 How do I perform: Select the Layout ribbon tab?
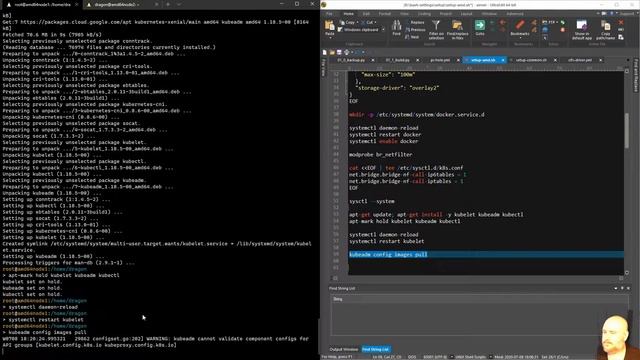466,14
